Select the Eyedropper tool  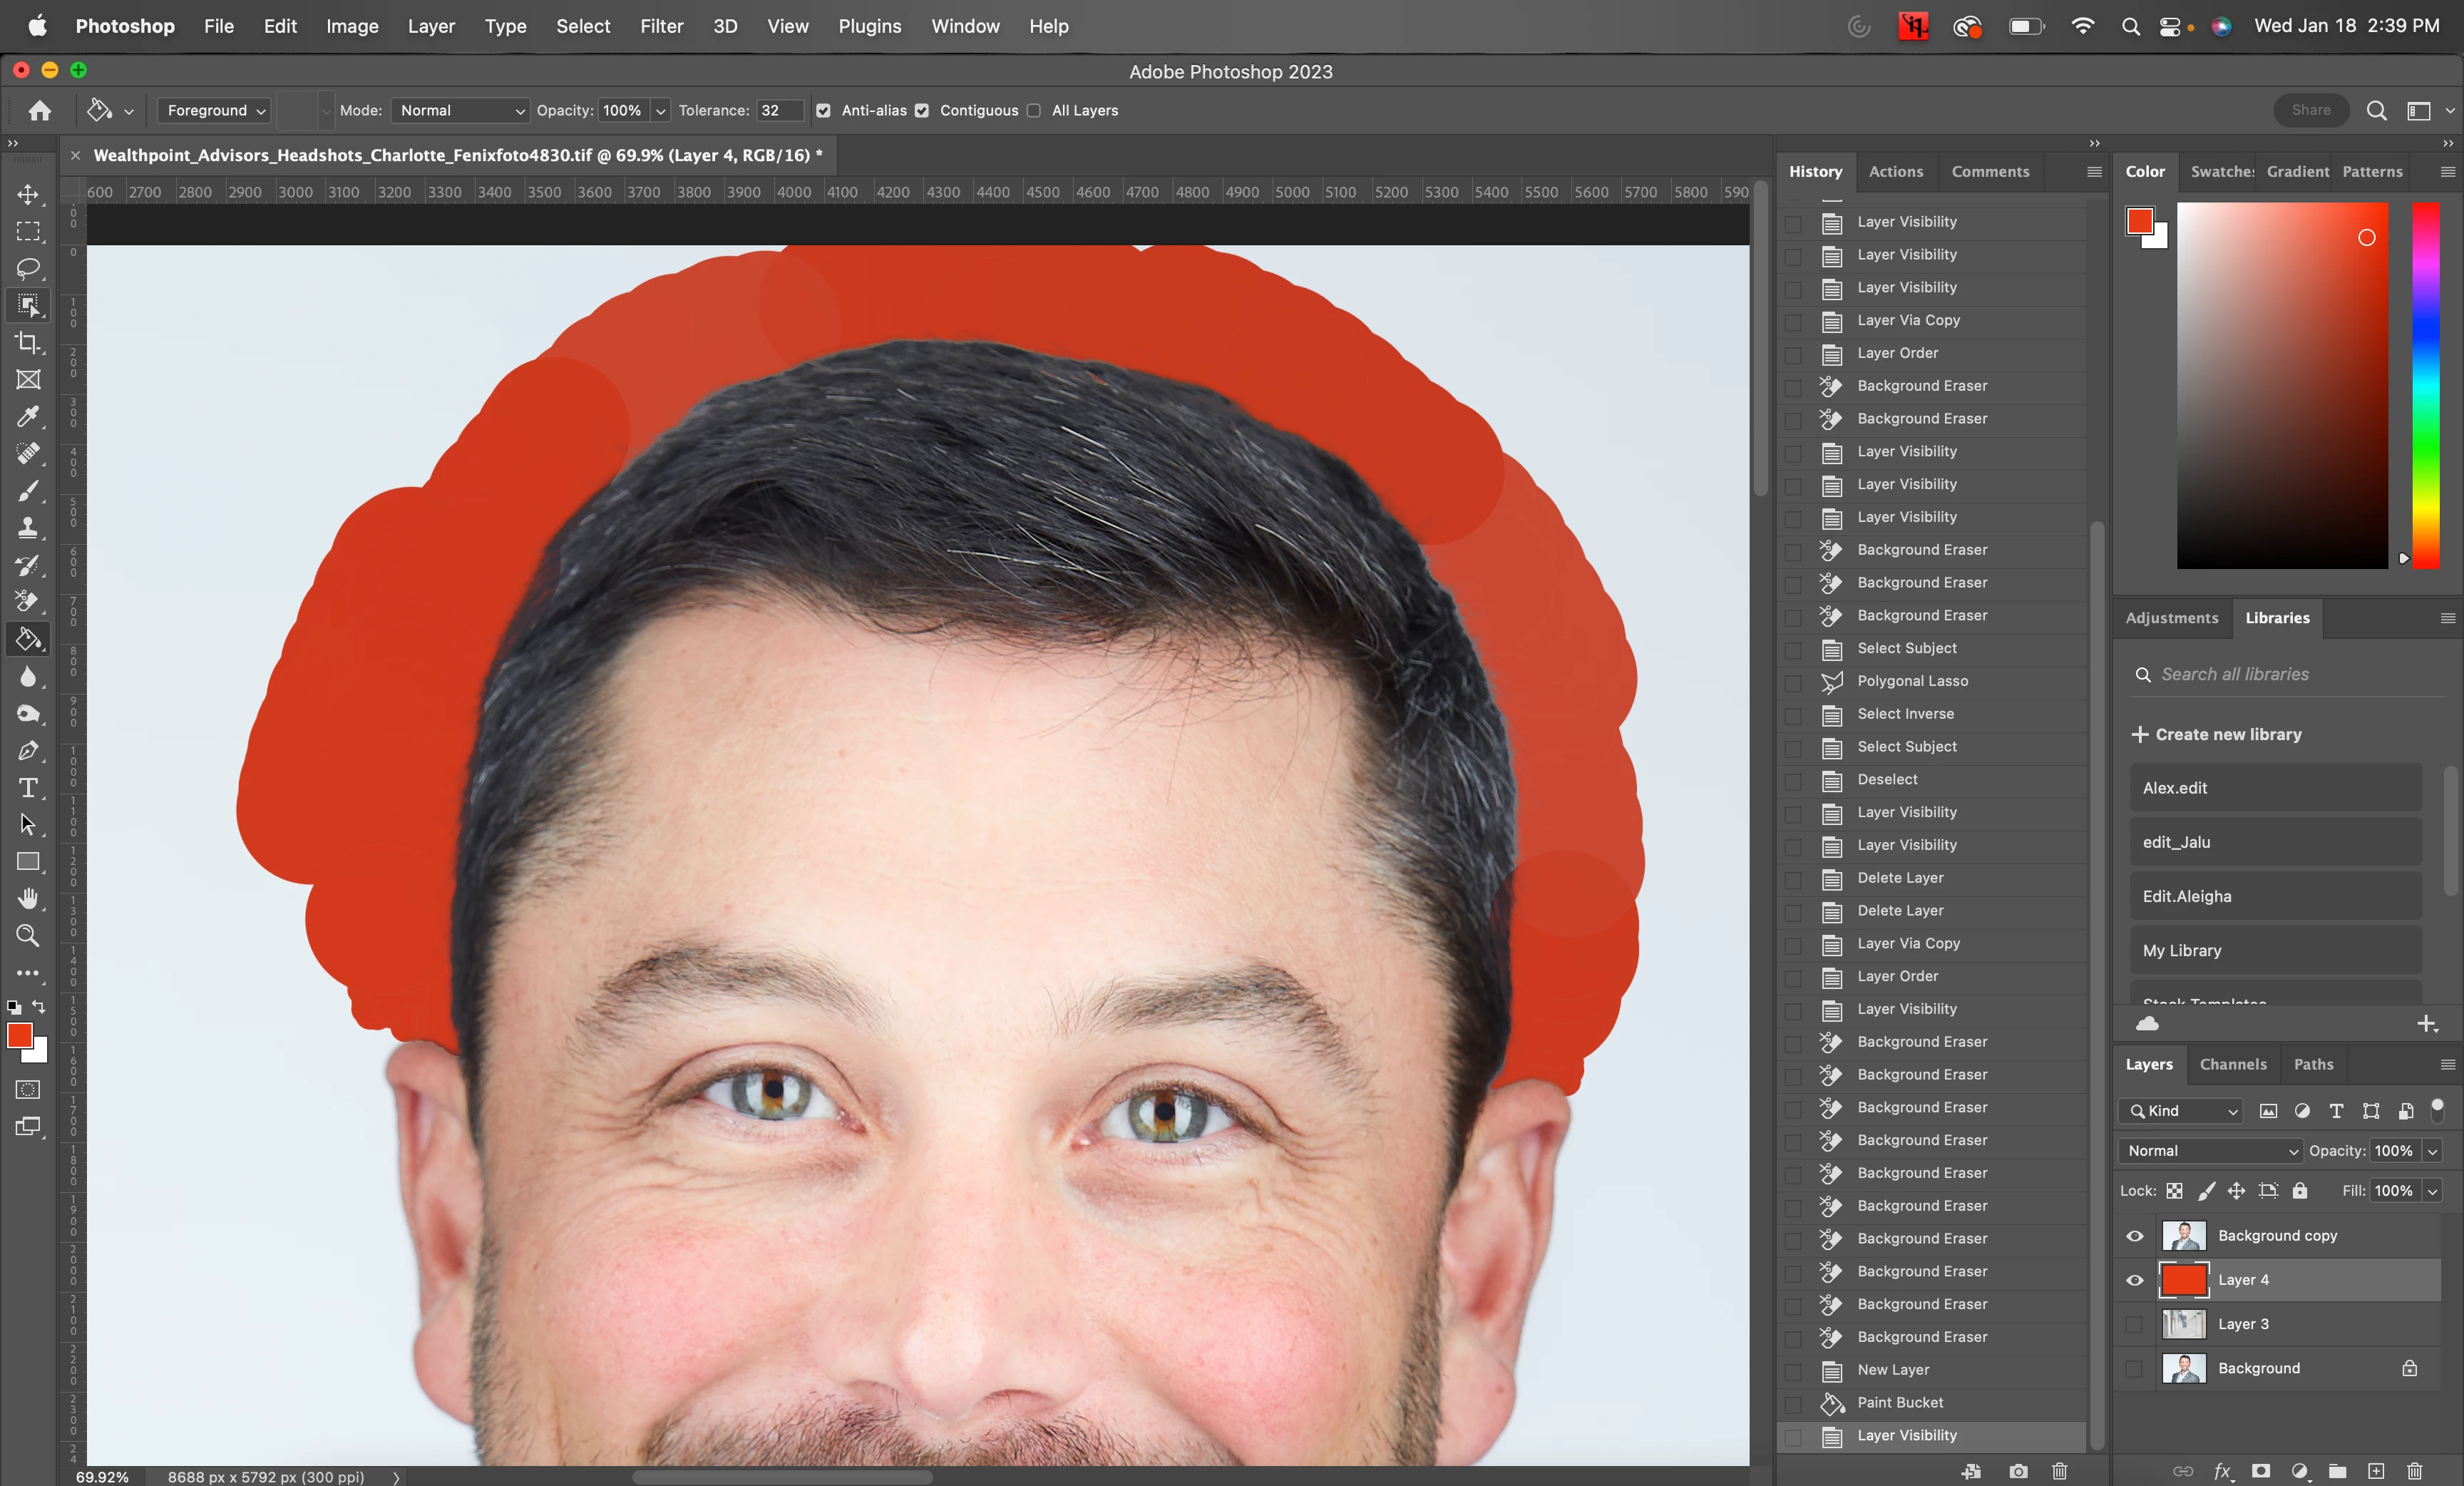(28, 416)
